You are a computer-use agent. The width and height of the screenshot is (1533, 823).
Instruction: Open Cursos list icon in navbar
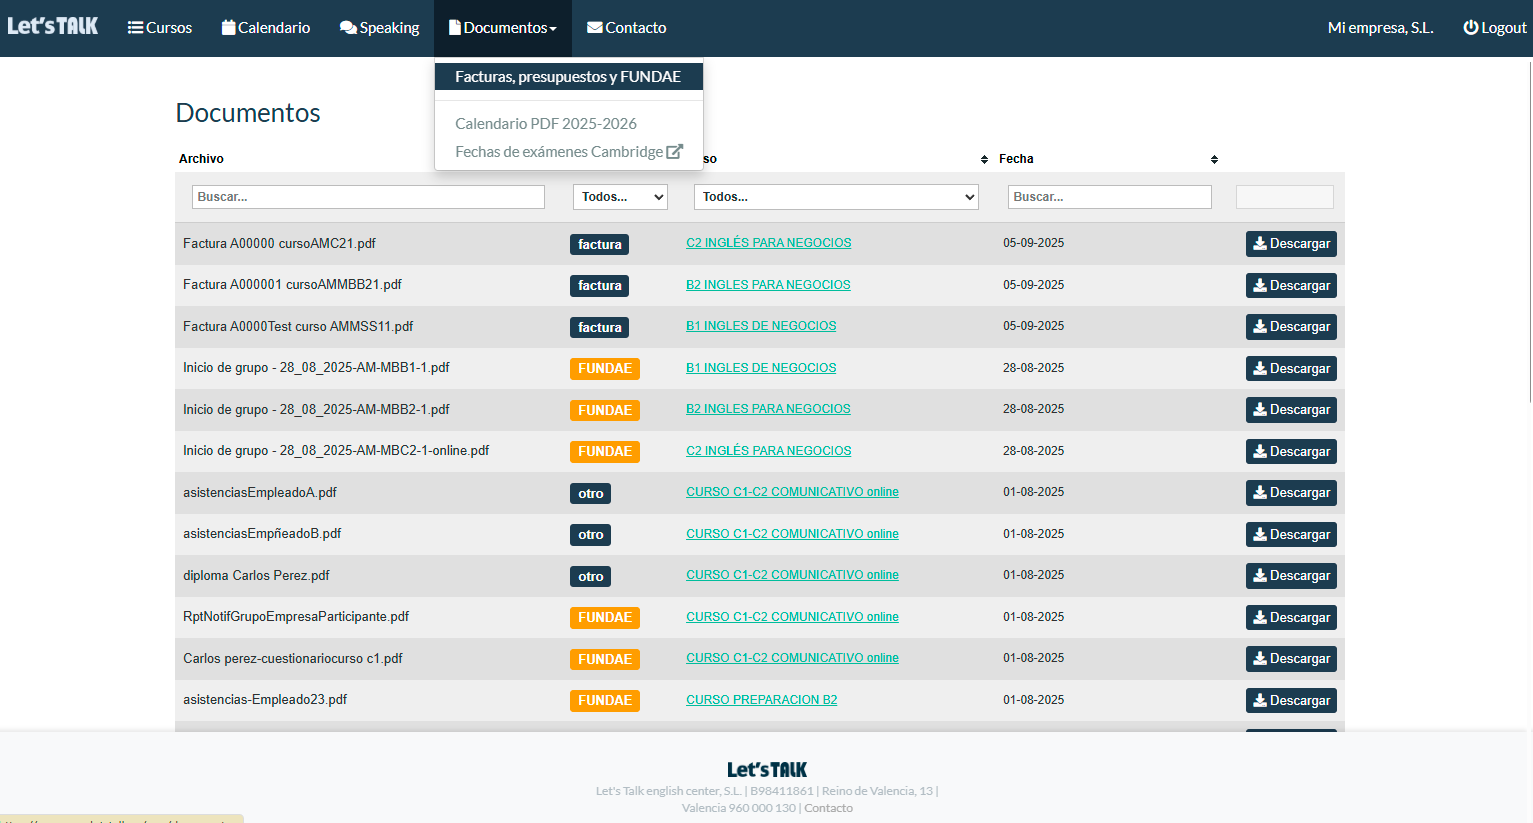[x=136, y=28]
